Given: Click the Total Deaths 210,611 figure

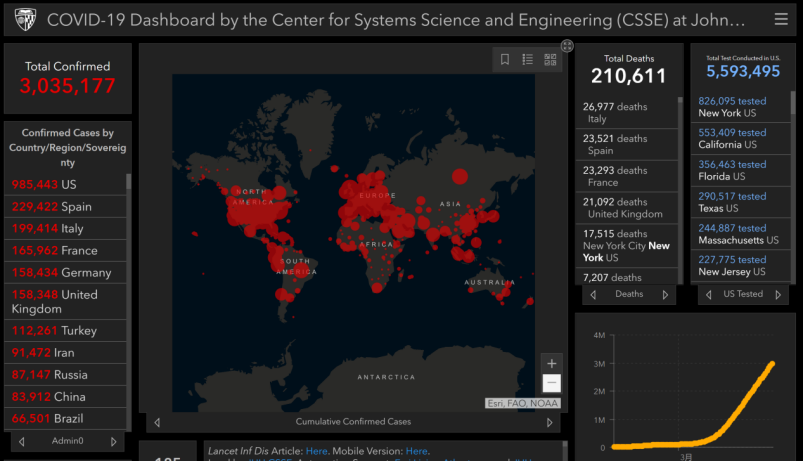Looking at the screenshot, I should coord(629,76).
